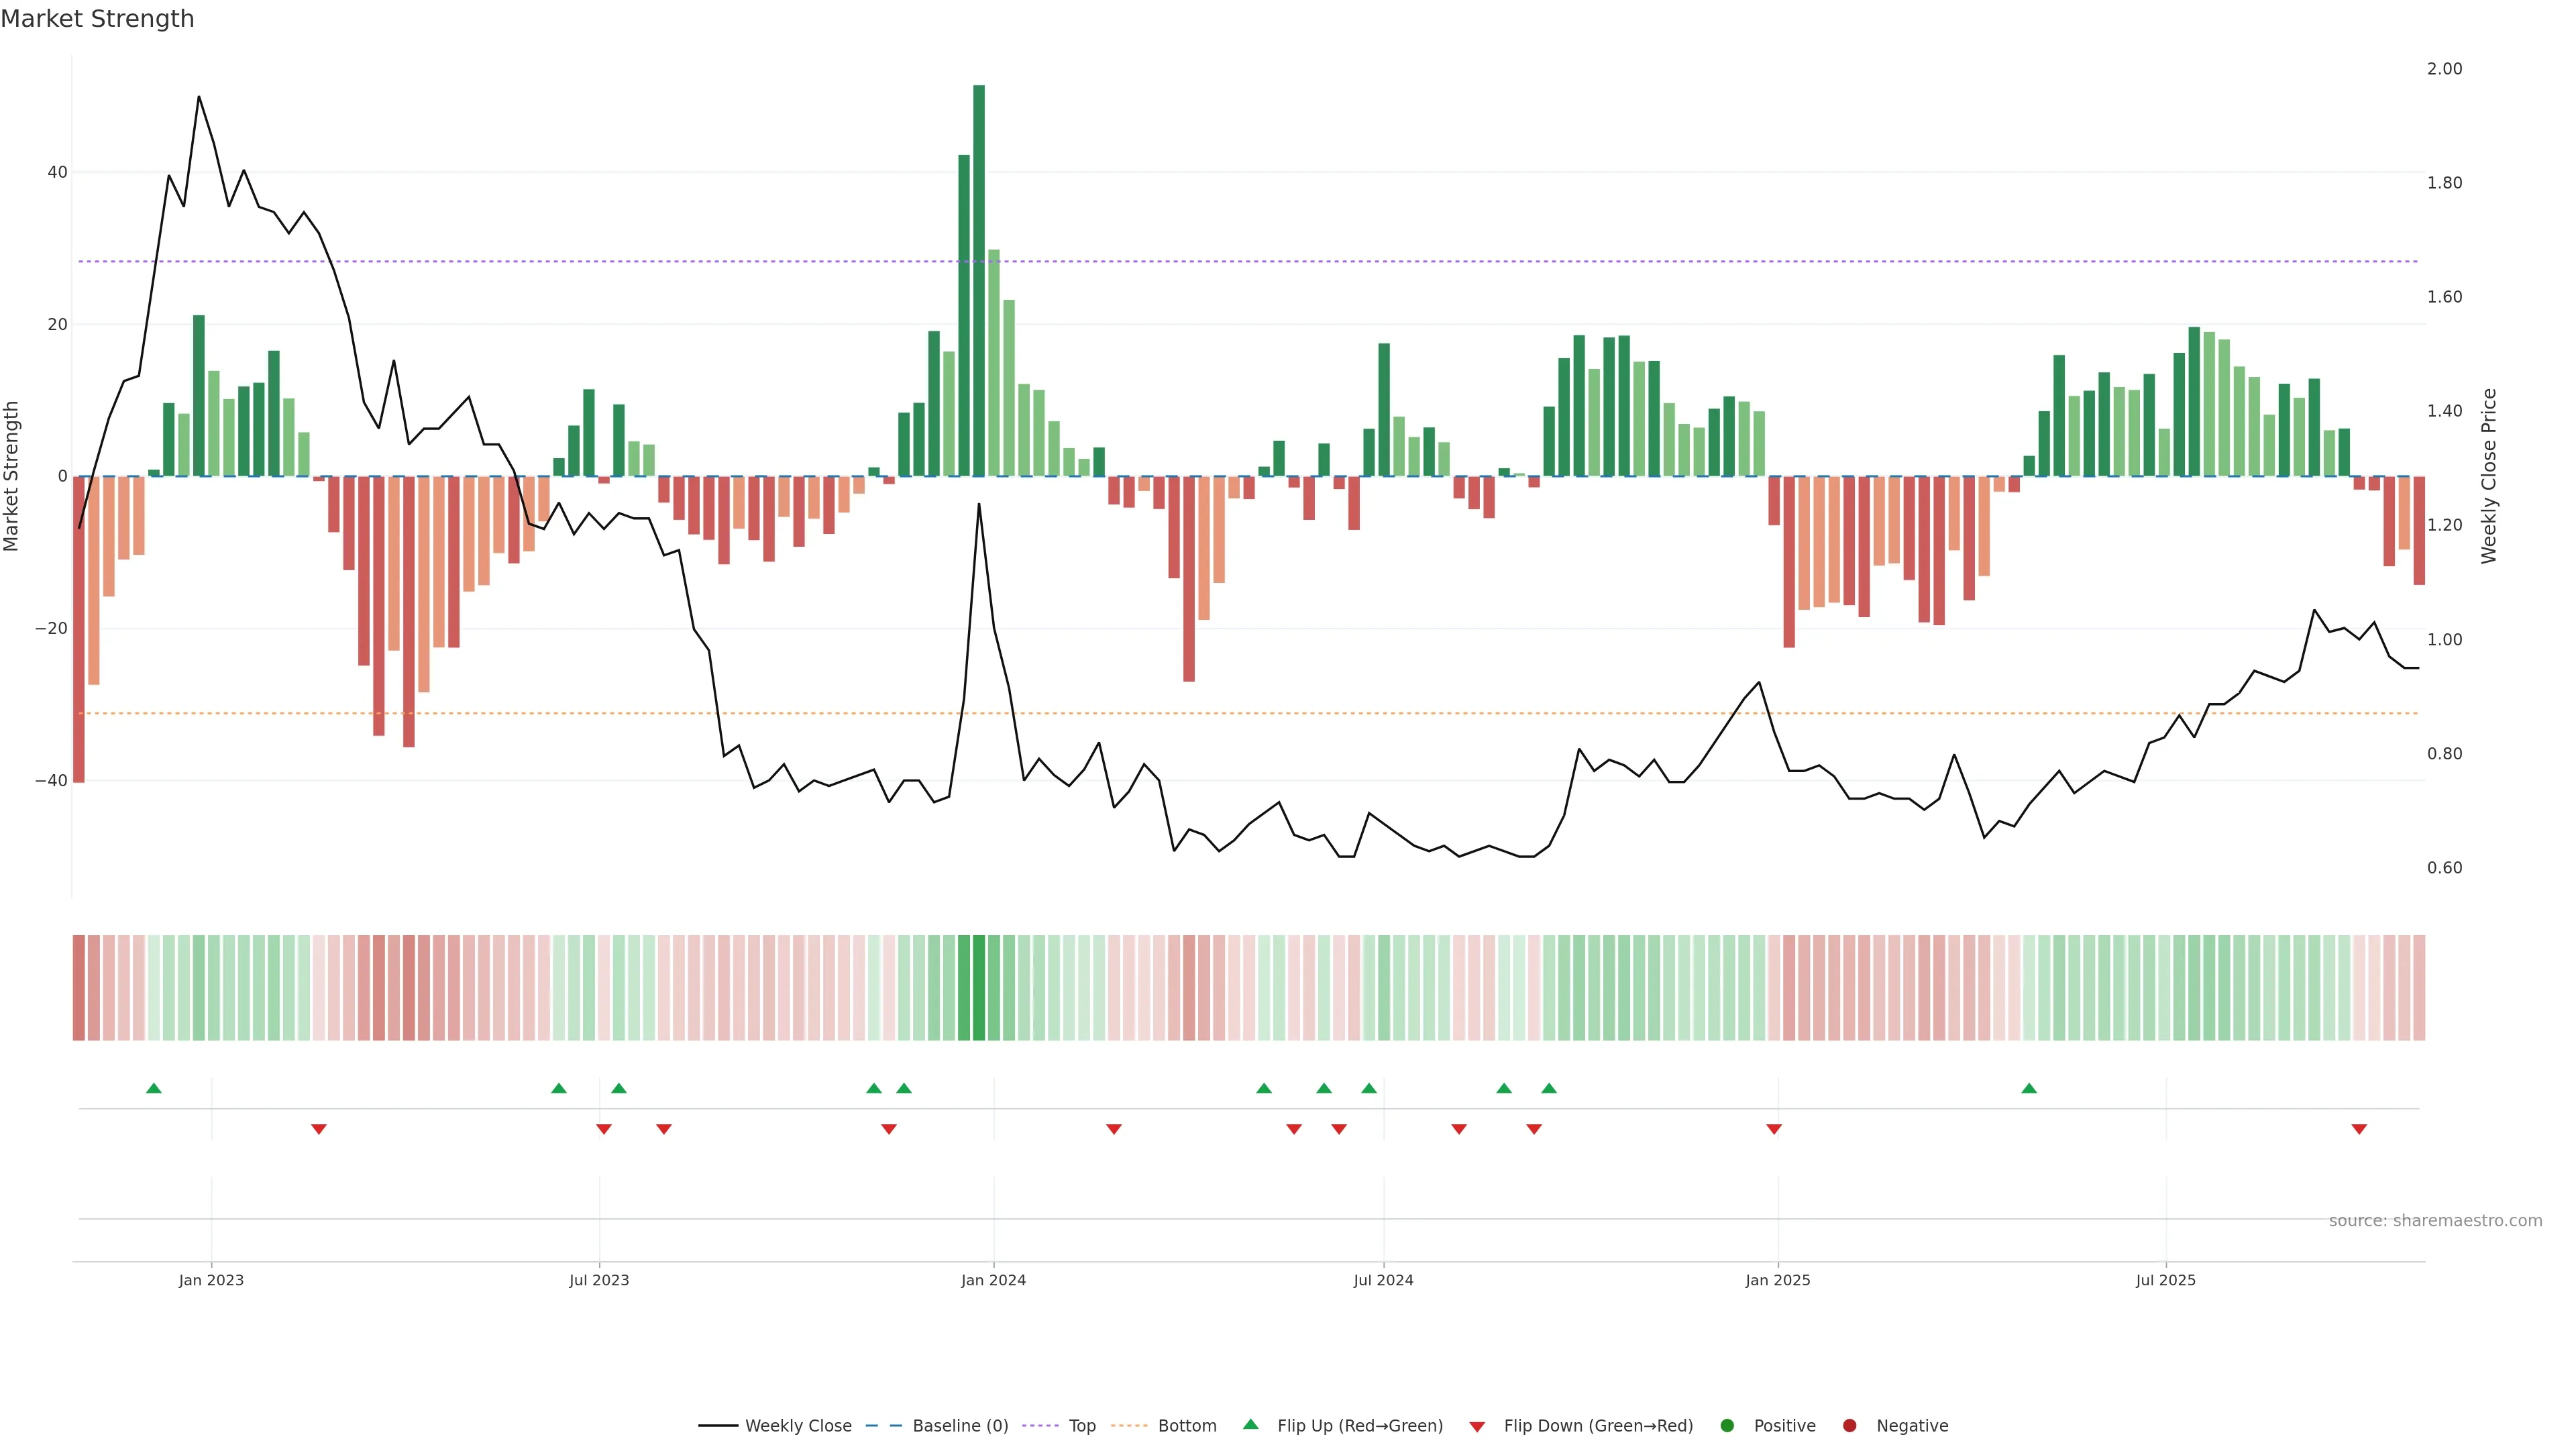
Task: Click the Jul 2025 x-axis label
Action: pos(2165,1280)
